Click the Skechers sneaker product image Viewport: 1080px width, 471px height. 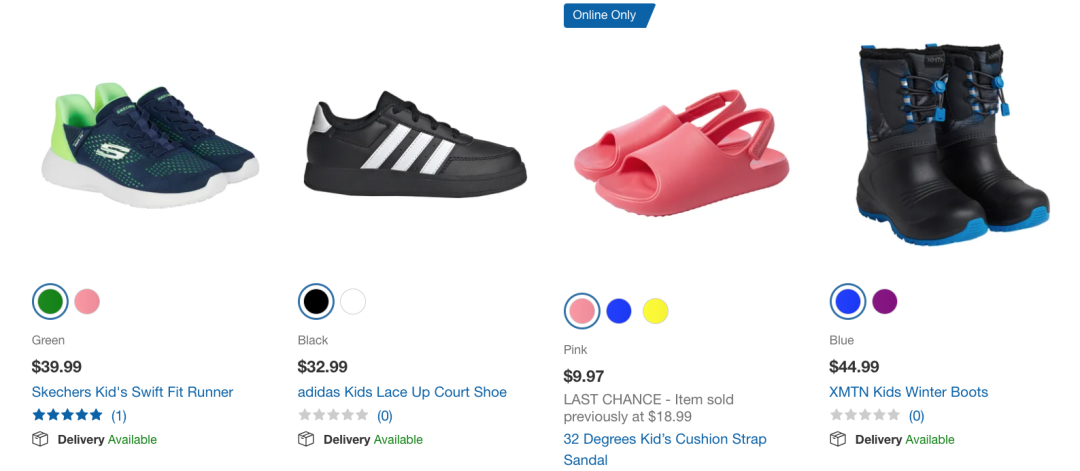150,145
